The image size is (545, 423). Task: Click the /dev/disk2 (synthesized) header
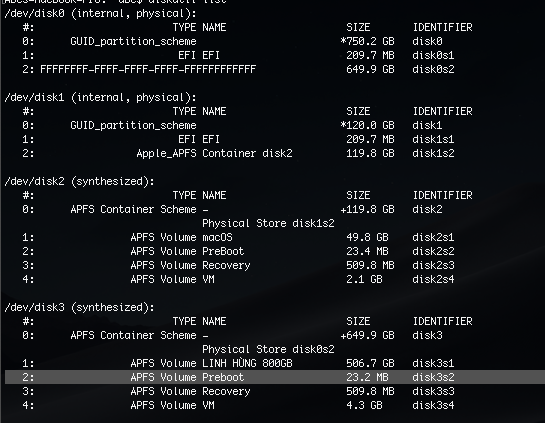(x=80, y=181)
